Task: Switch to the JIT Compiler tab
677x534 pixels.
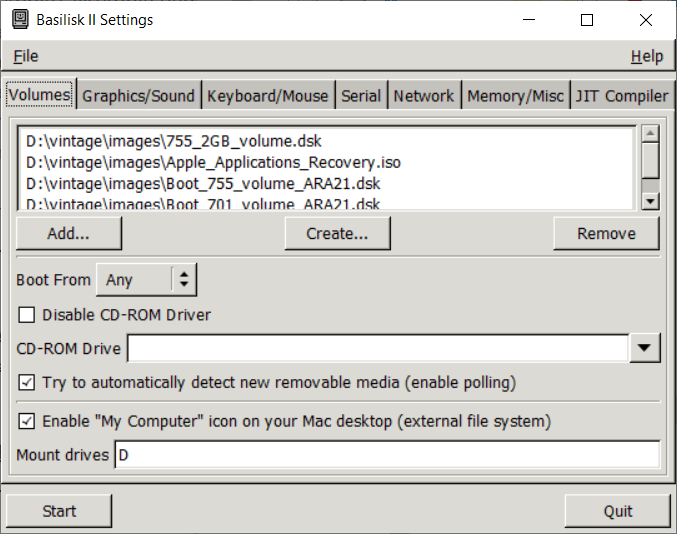Action: click(621, 96)
